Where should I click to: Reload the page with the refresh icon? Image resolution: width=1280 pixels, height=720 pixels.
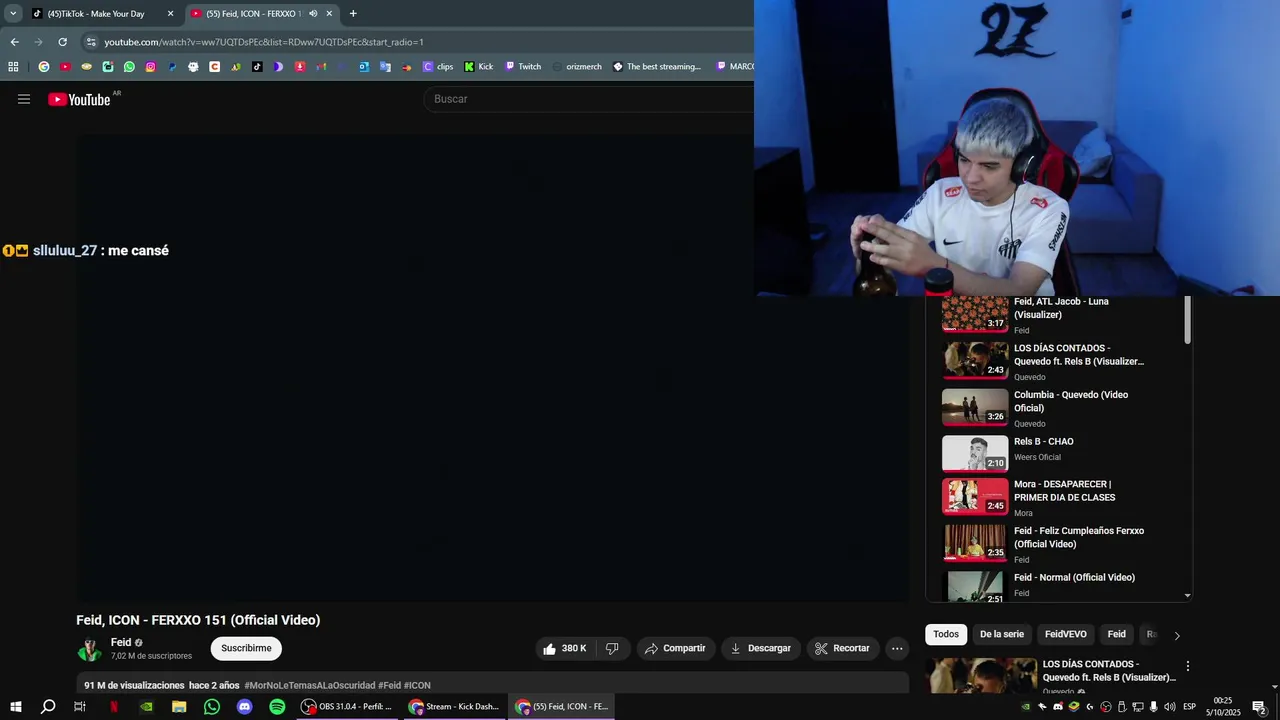[x=62, y=42]
